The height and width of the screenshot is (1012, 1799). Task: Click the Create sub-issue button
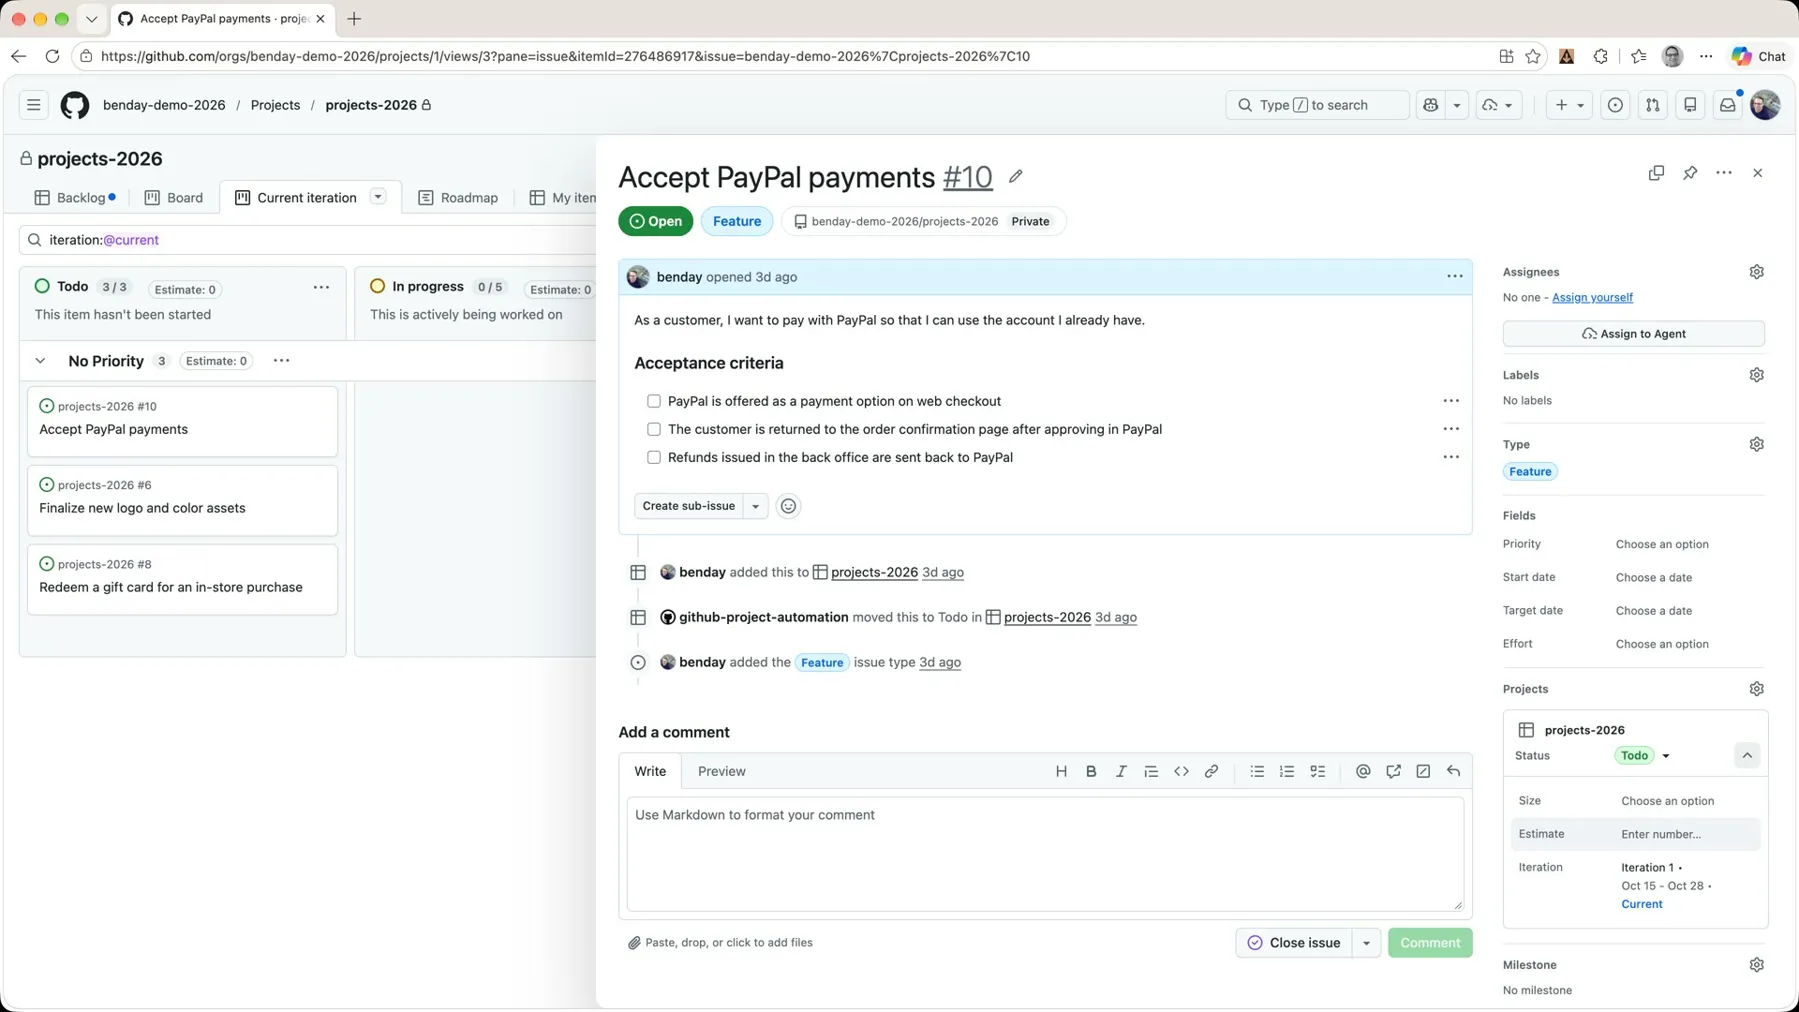[689, 506]
